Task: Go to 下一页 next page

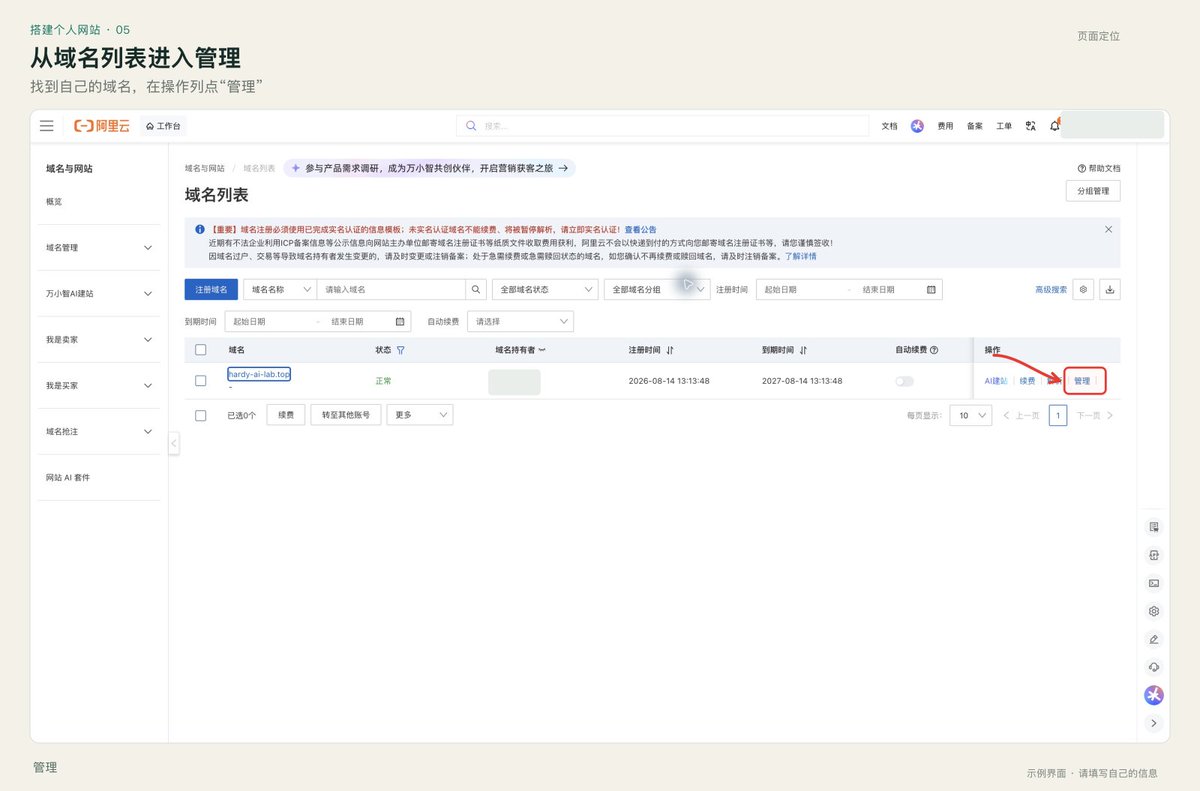Action: 1095,415
